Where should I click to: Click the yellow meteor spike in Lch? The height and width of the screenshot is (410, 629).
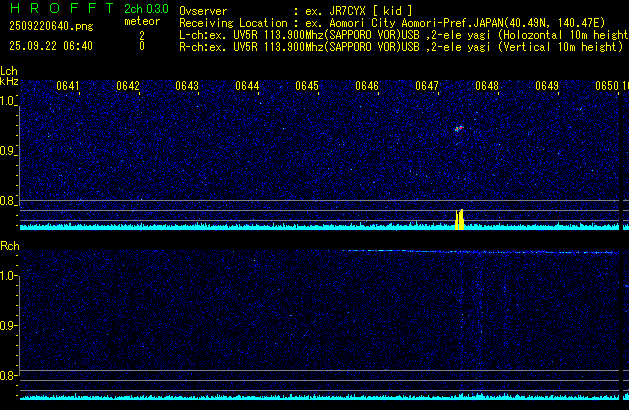[x=460, y=219]
